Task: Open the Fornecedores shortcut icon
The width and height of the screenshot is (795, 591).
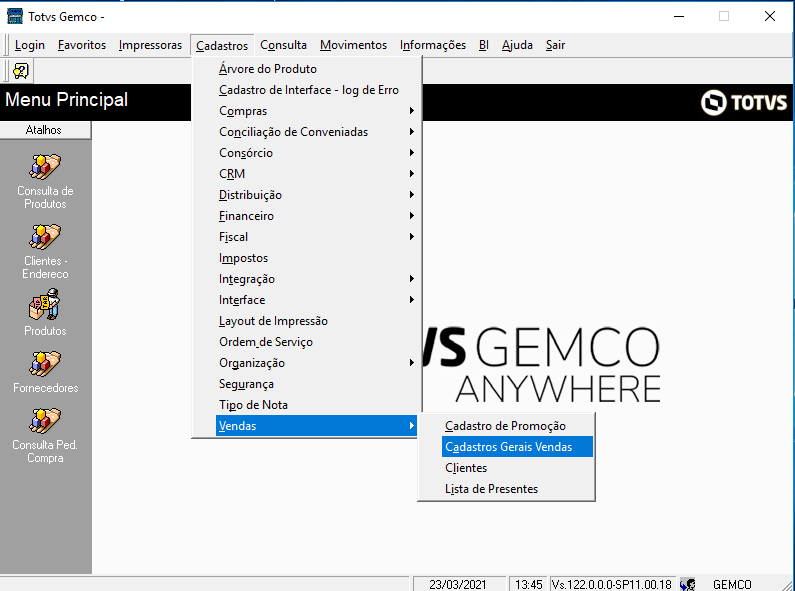Action: coord(45,364)
